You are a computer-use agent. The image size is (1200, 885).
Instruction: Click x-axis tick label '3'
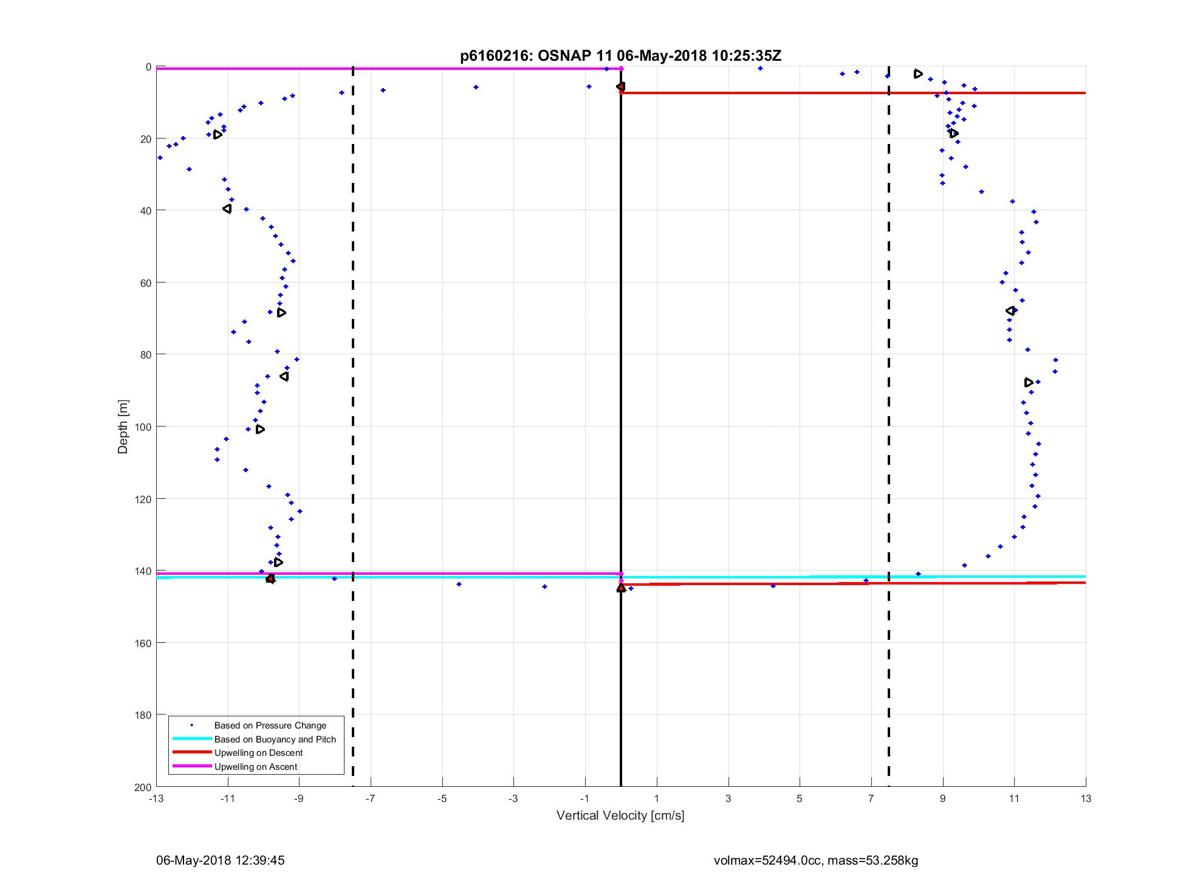[x=728, y=798]
